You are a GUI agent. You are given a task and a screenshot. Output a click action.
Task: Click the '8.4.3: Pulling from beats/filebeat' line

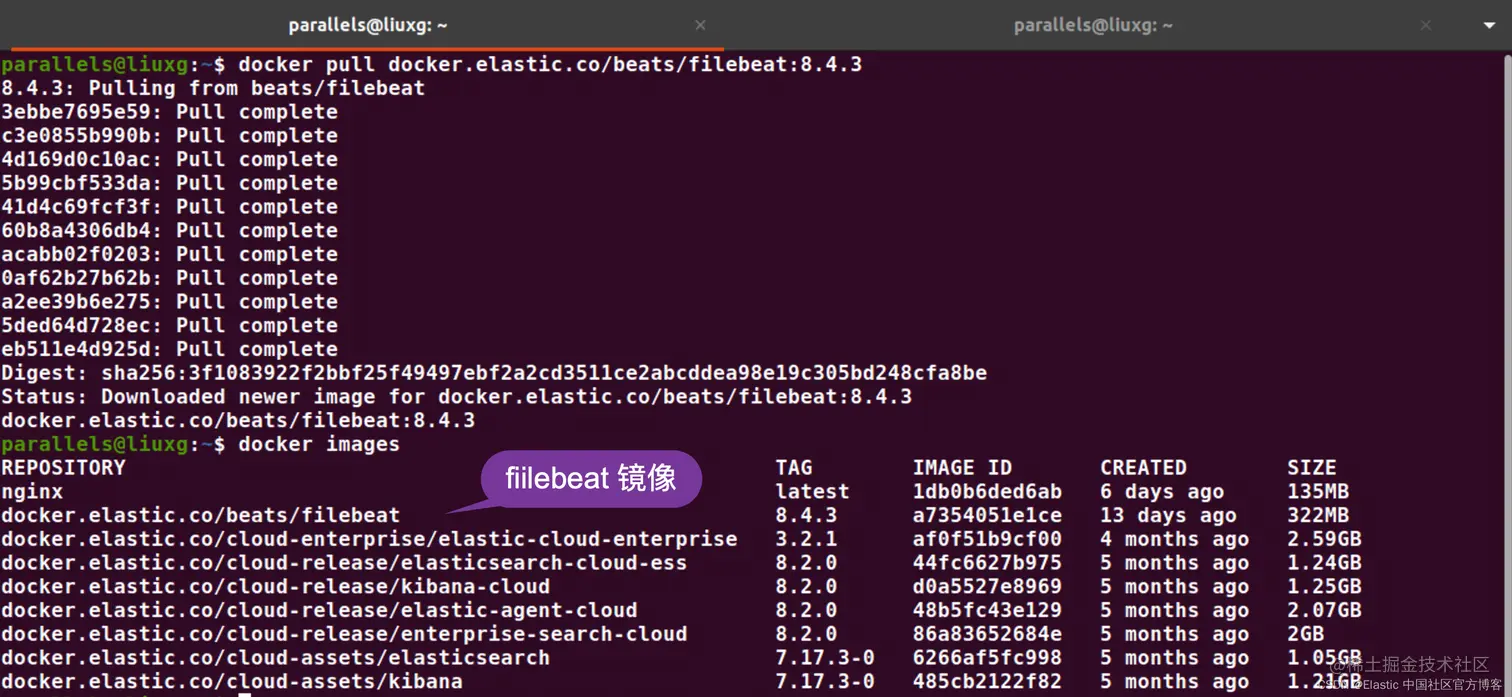click(213, 88)
